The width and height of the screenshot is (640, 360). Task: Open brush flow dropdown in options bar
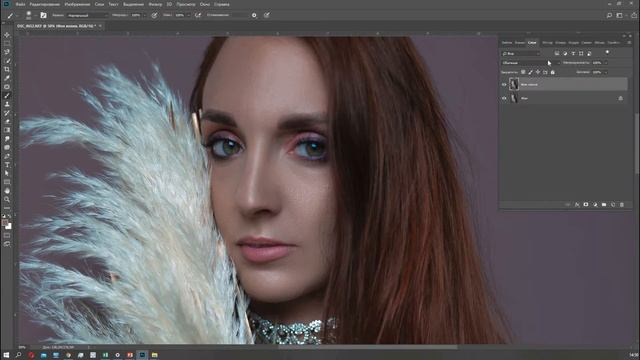tap(188, 15)
